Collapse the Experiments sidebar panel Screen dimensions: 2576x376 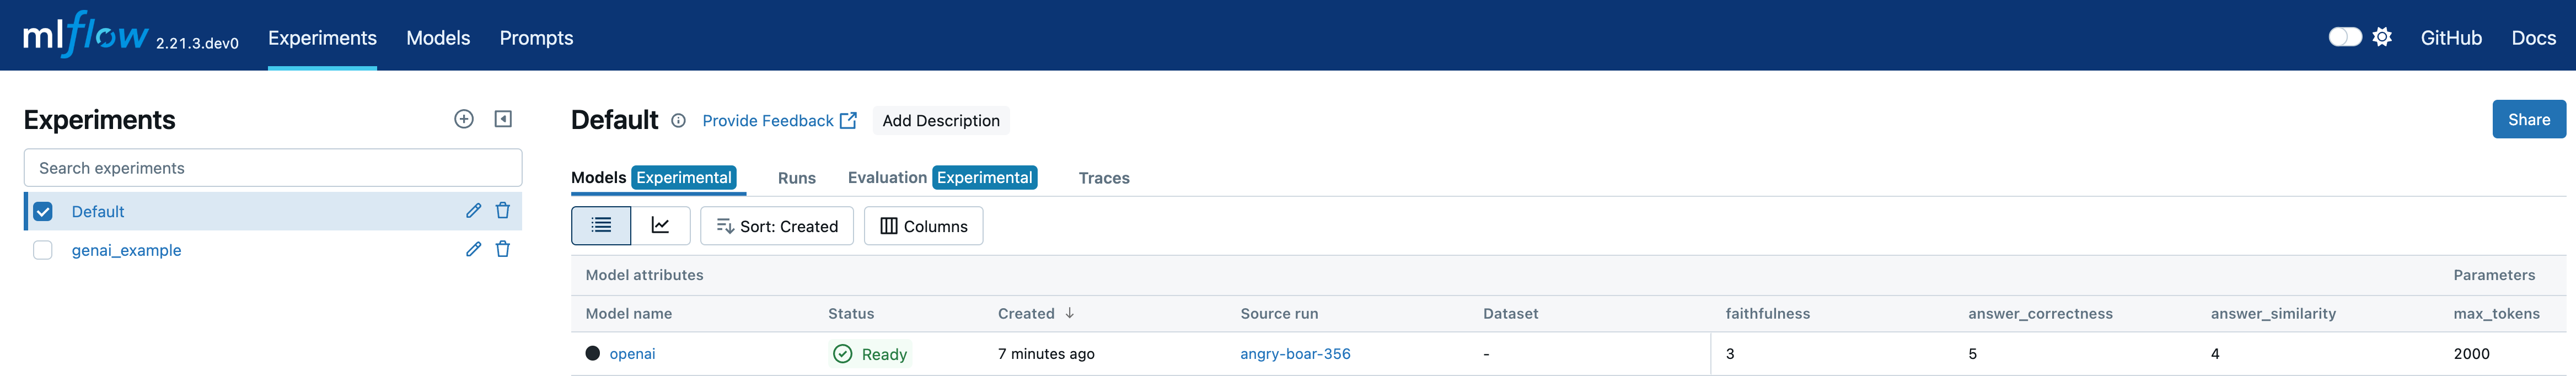(x=503, y=119)
